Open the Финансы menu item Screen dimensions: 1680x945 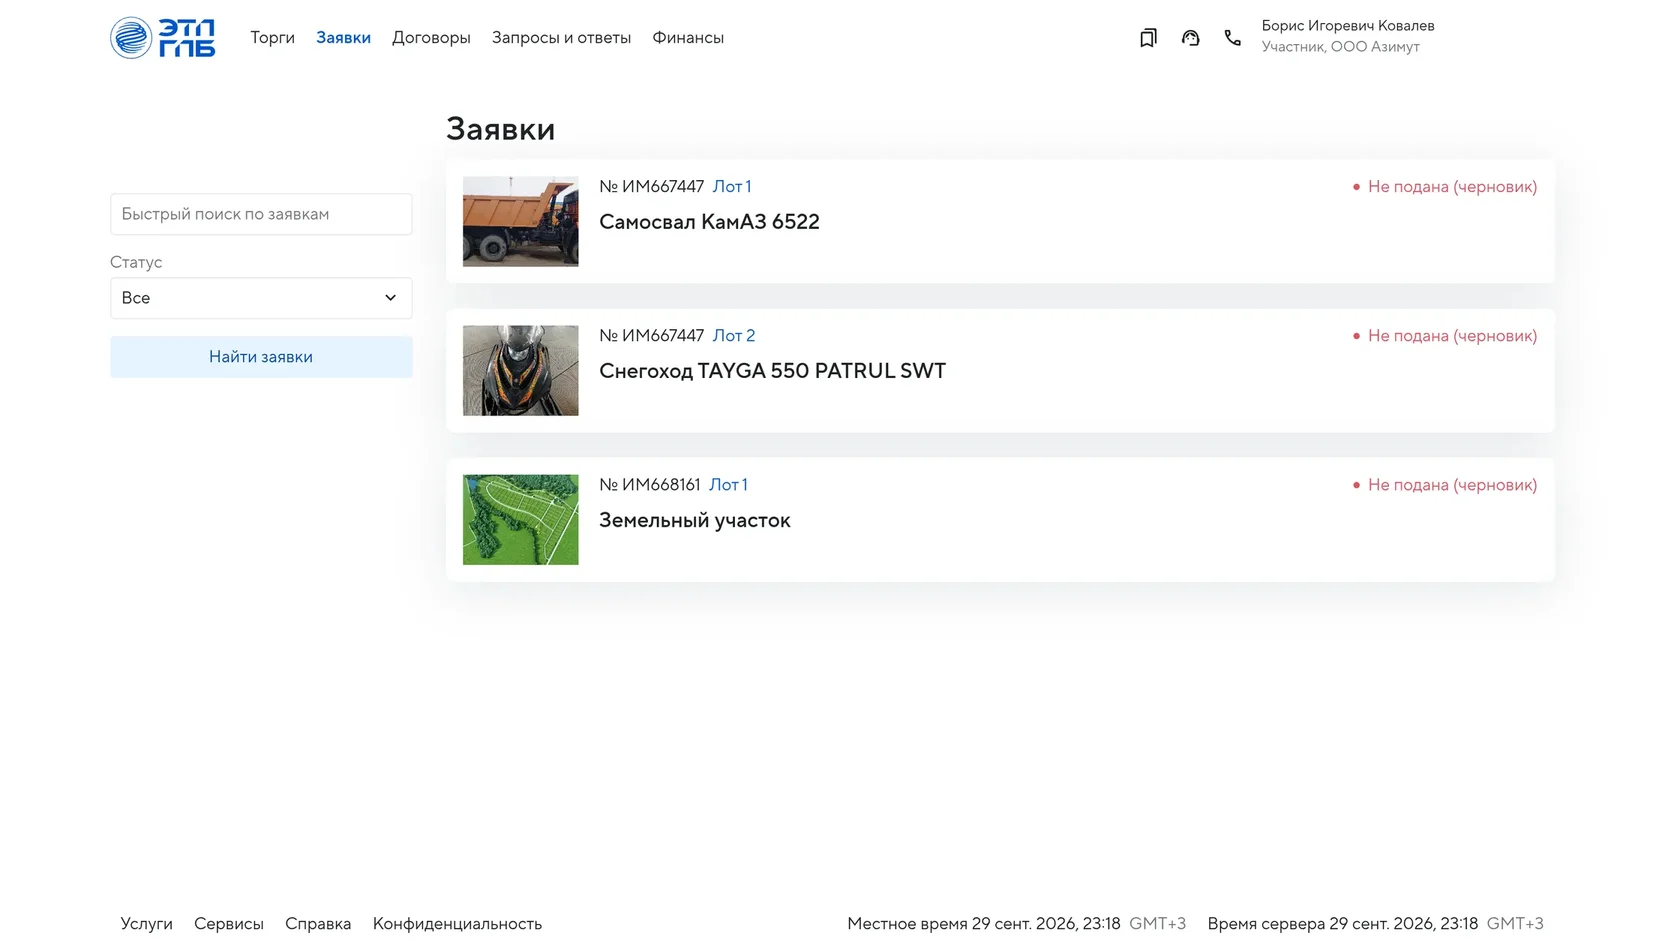point(688,38)
